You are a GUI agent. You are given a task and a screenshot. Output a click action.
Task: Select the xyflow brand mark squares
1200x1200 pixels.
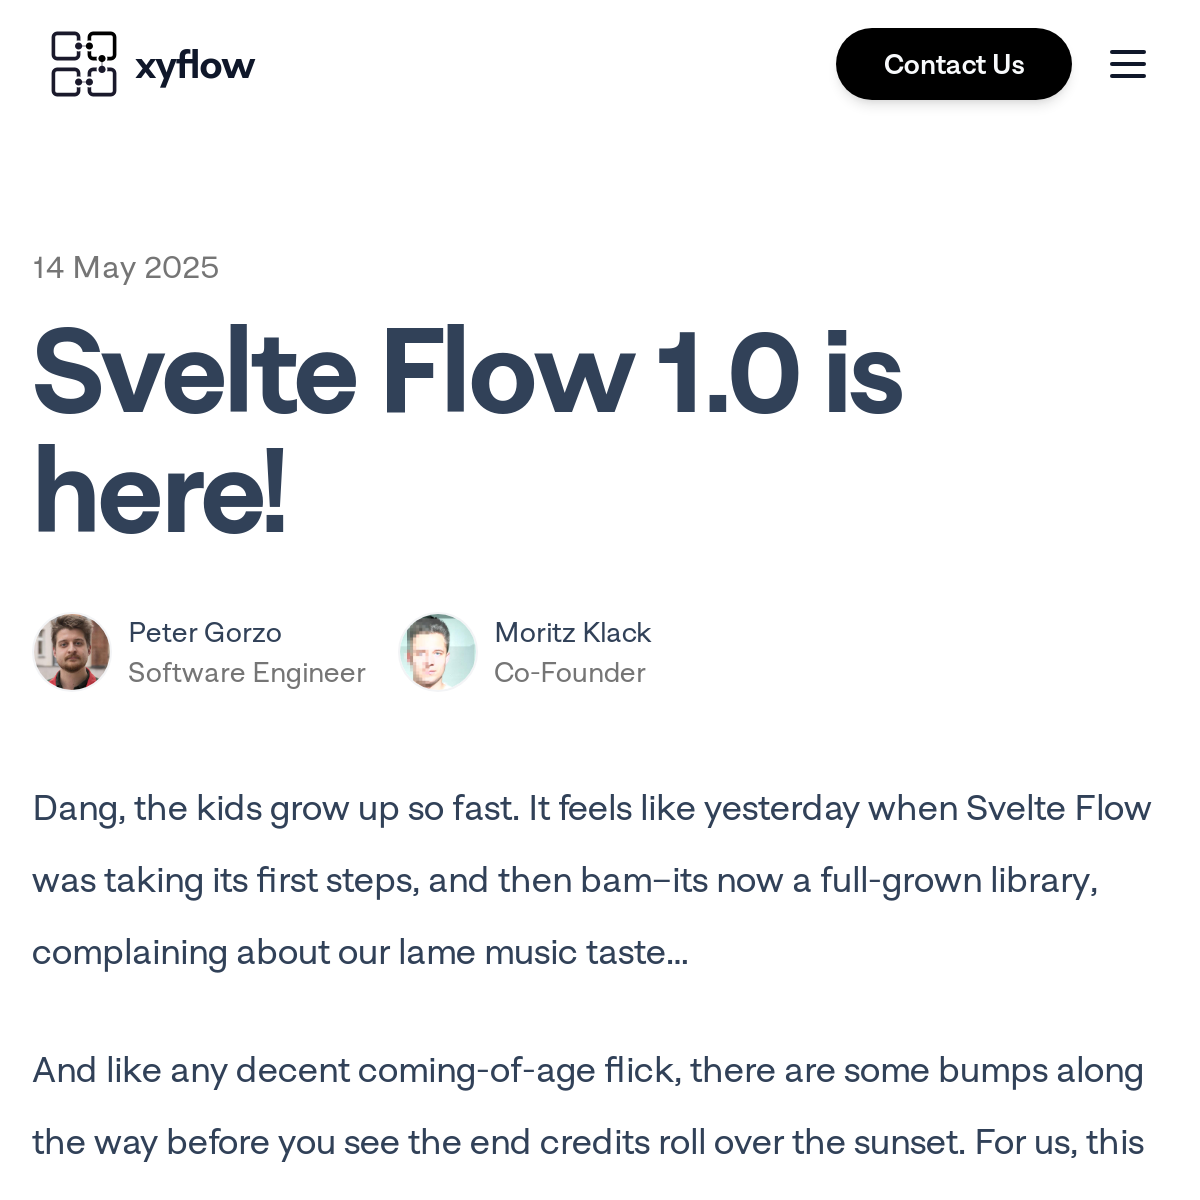83,63
